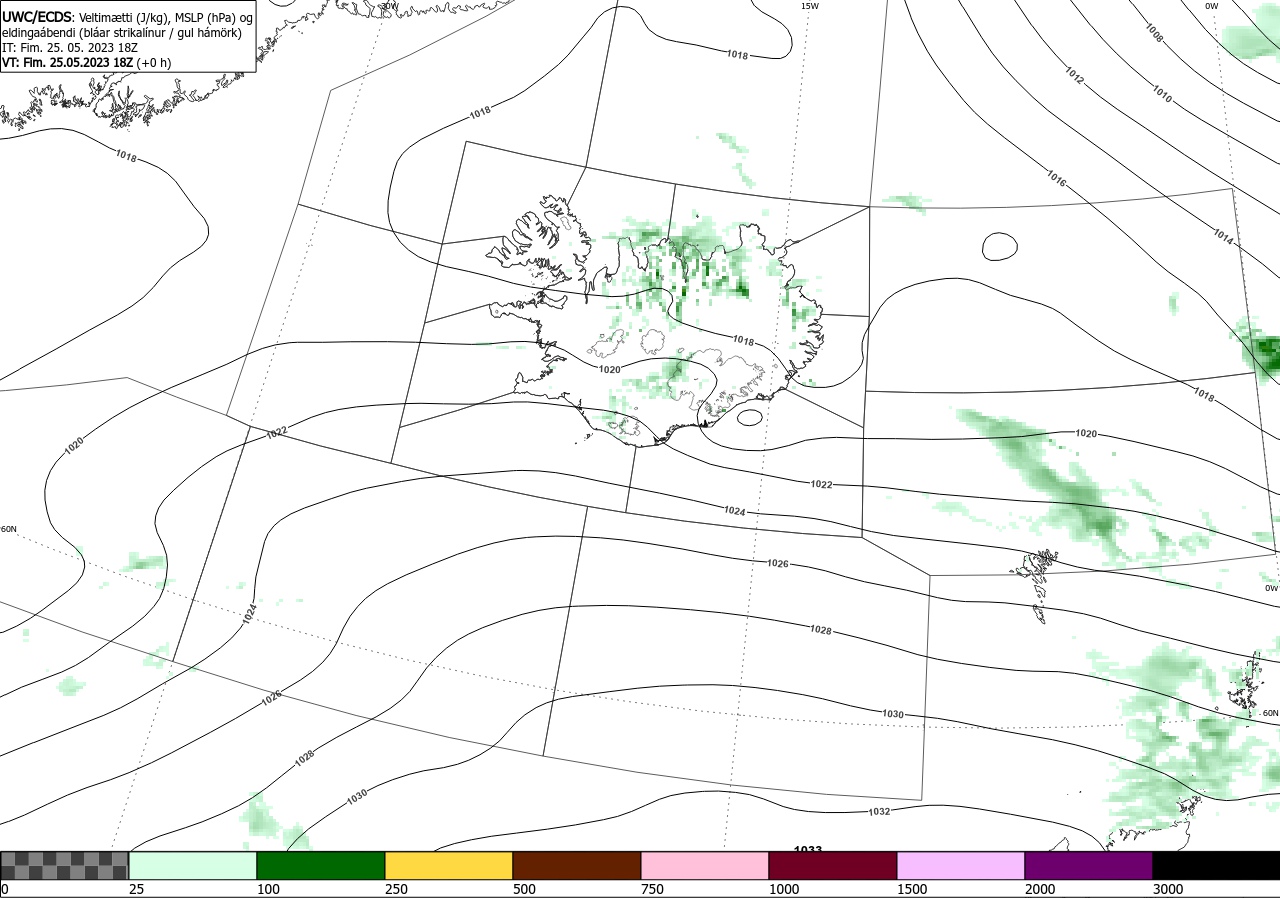
Task: Click the legend value 750
Action: pyautogui.click(x=652, y=889)
